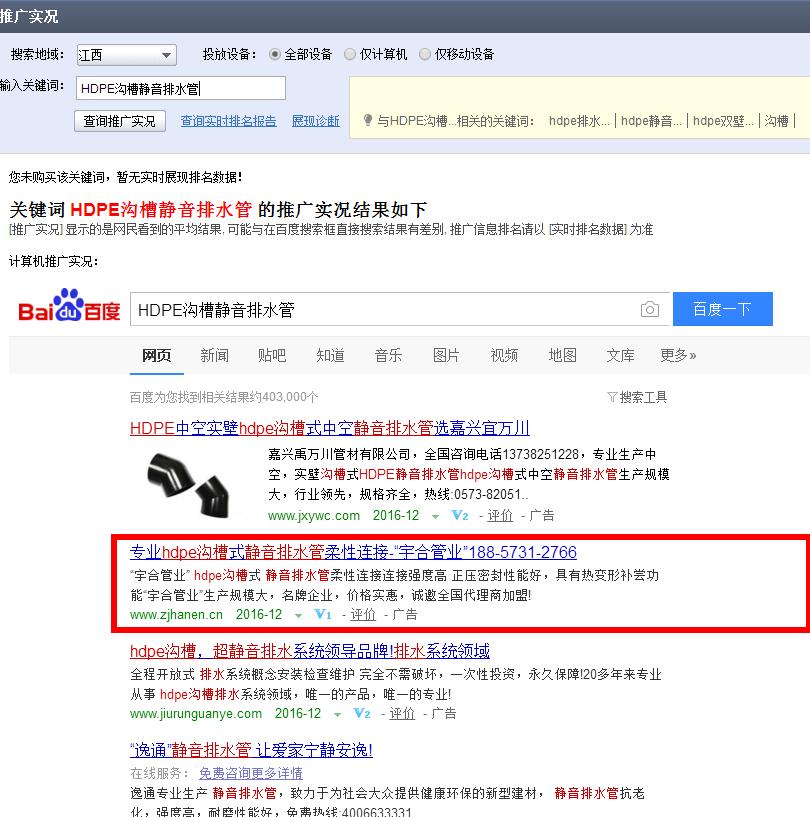Image resolution: width=810 pixels, height=817 pixels.
Task: Click the 计算机推广实况: label
Action: pos(54,261)
